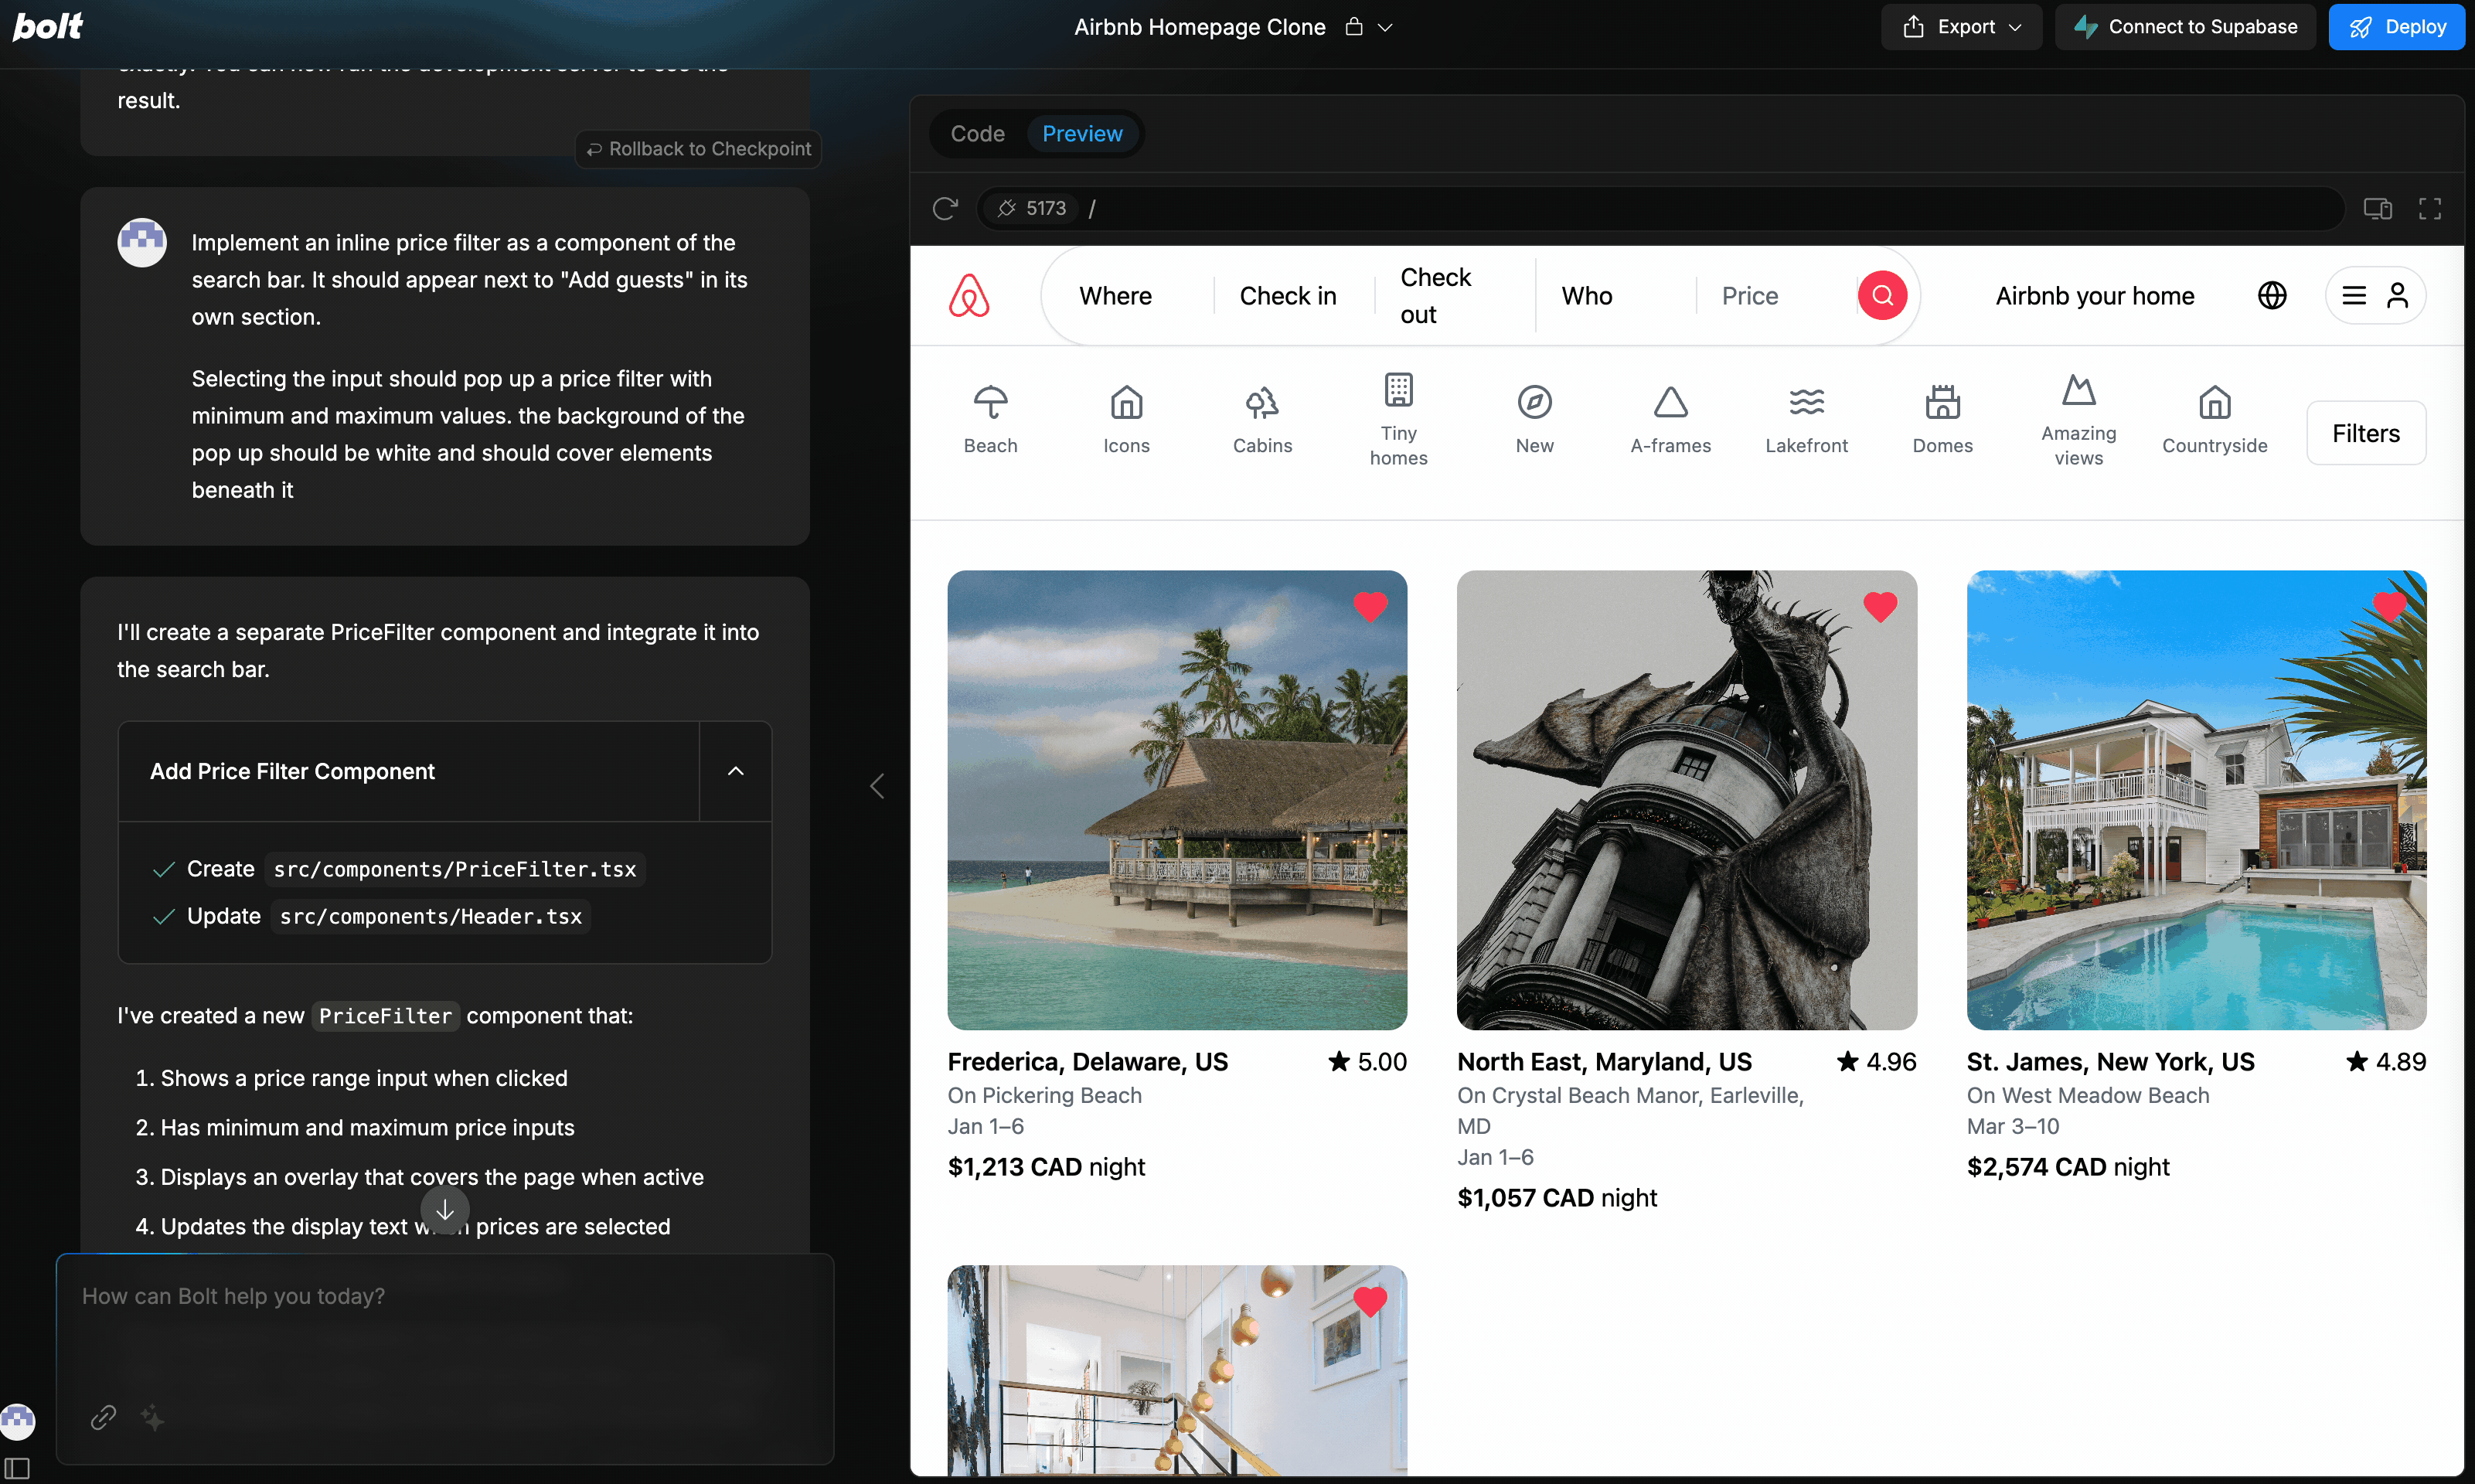2475x1484 pixels.
Task: Open fullscreen preview icon
Action: click(2430, 208)
